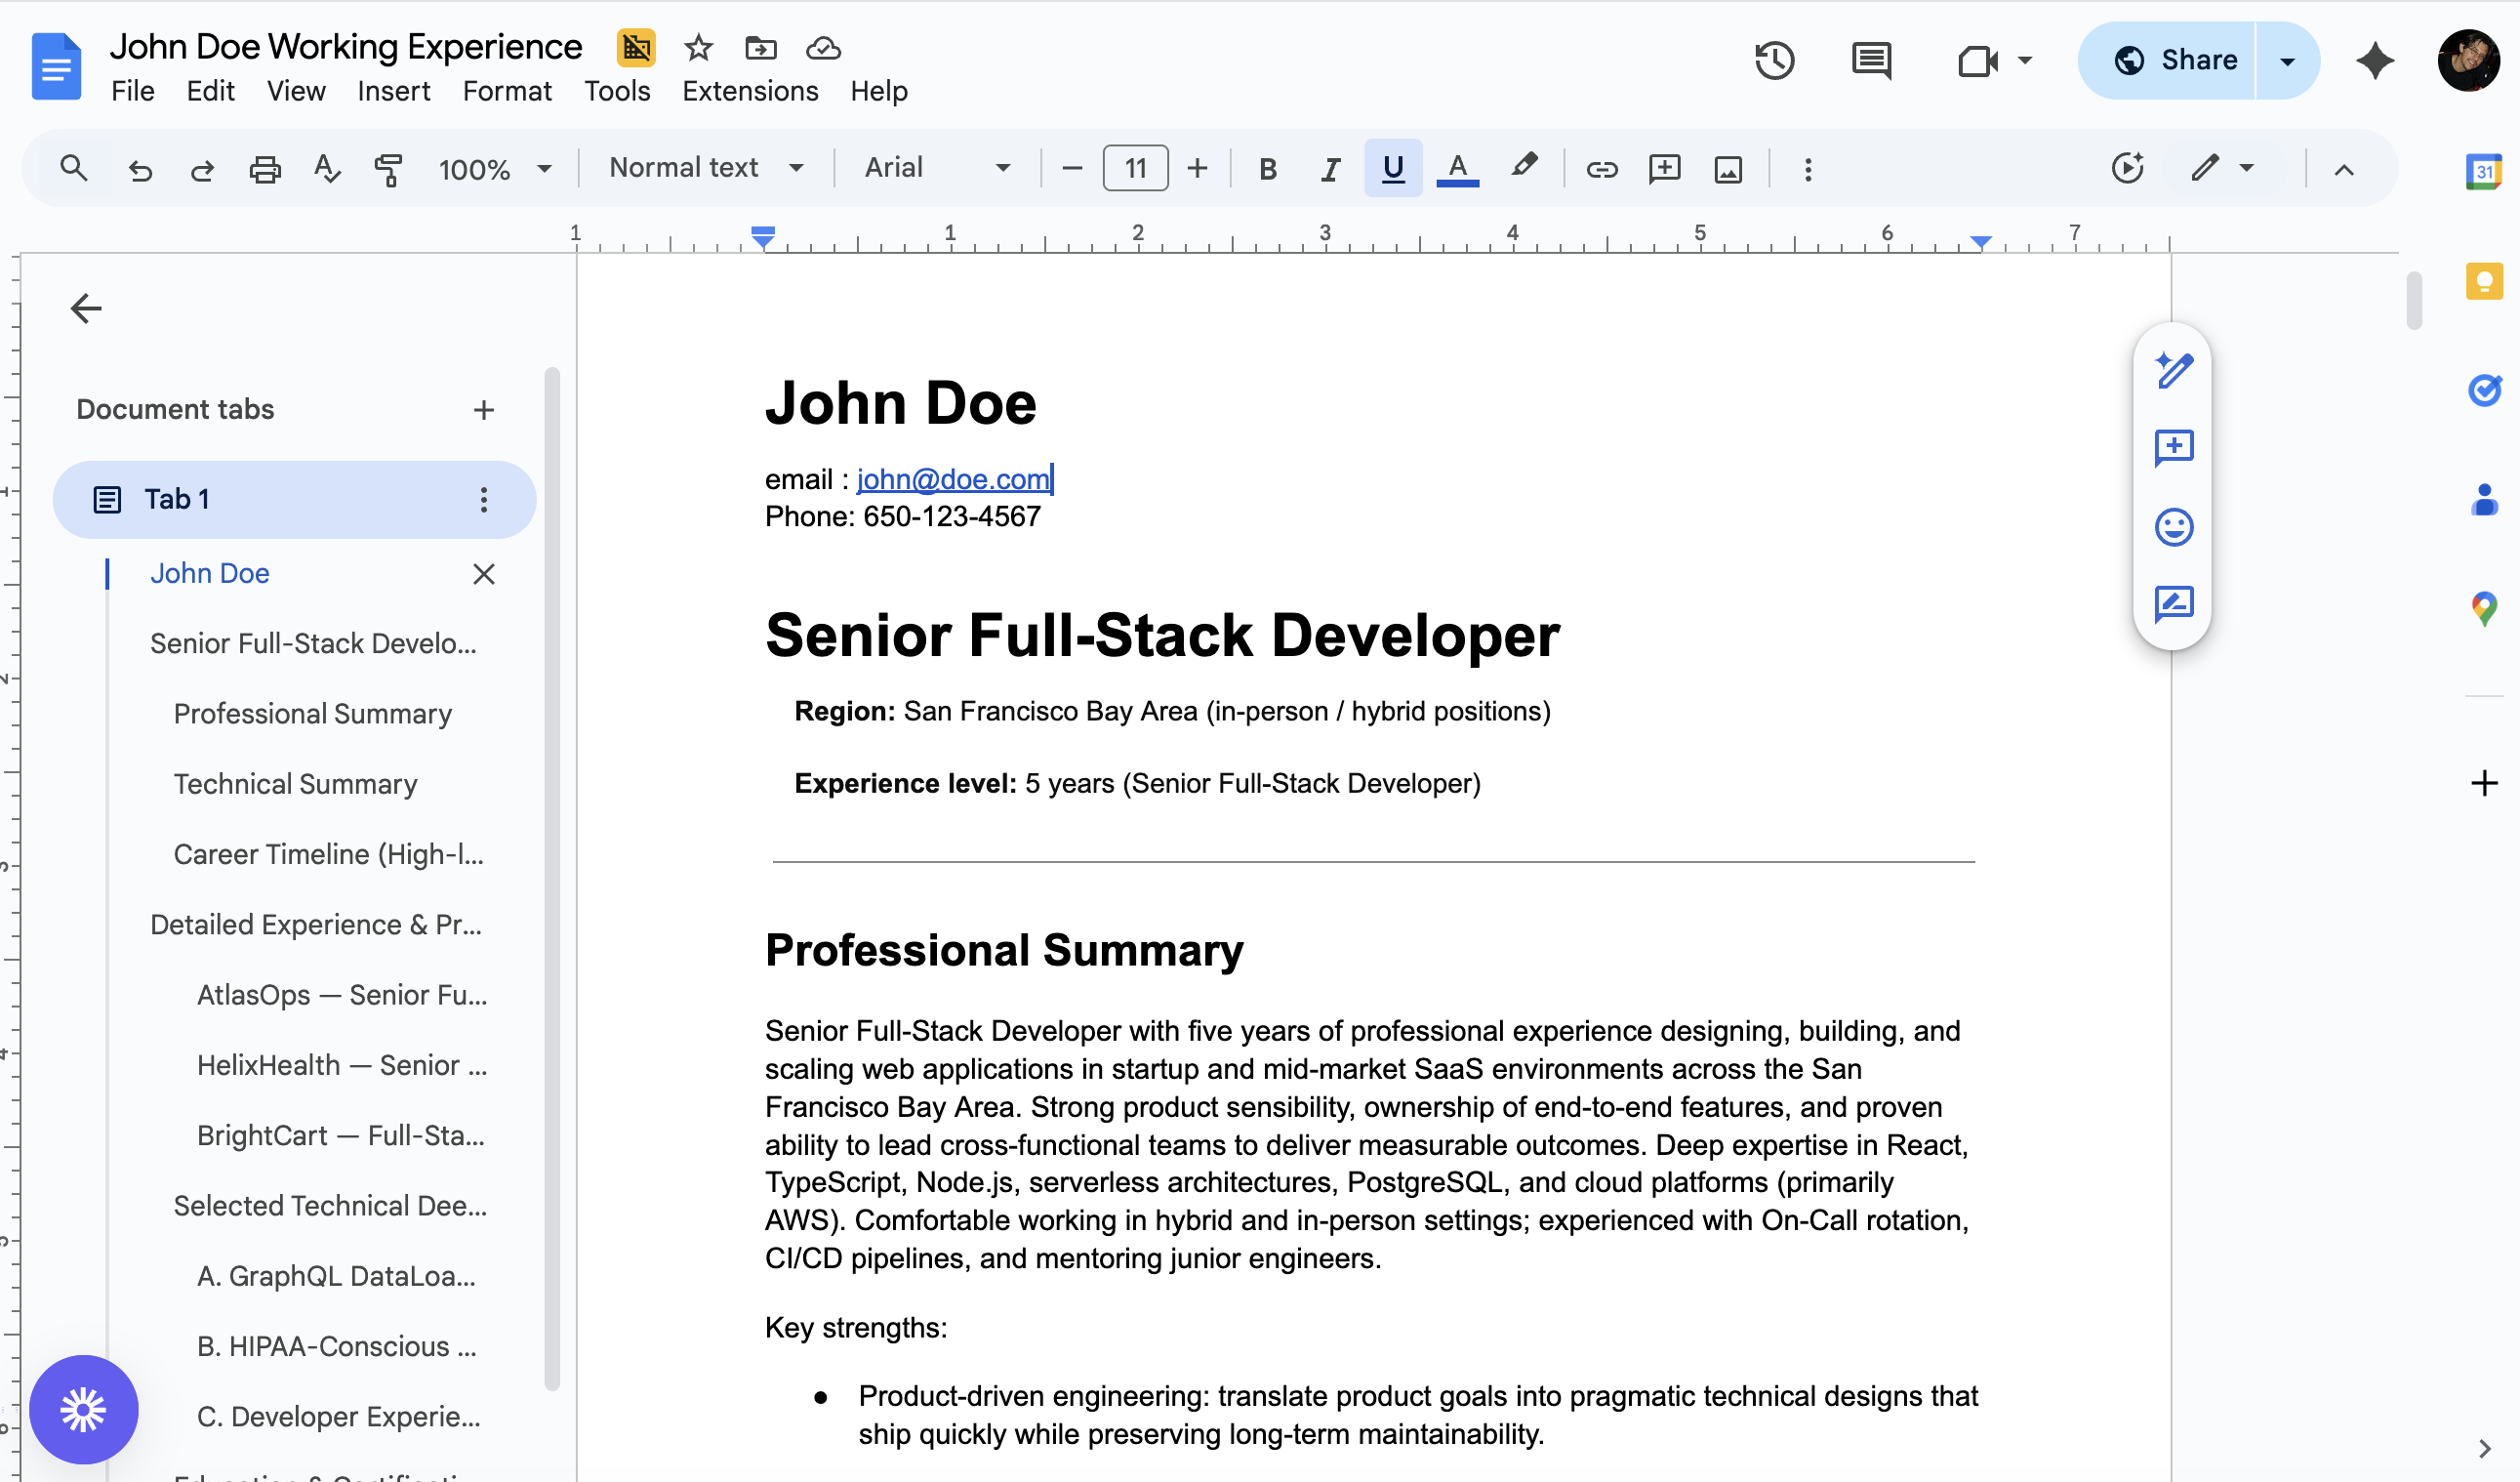Open the Extensions menu
Screen dimensions: 2520x1482
click(x=750, y=91)
